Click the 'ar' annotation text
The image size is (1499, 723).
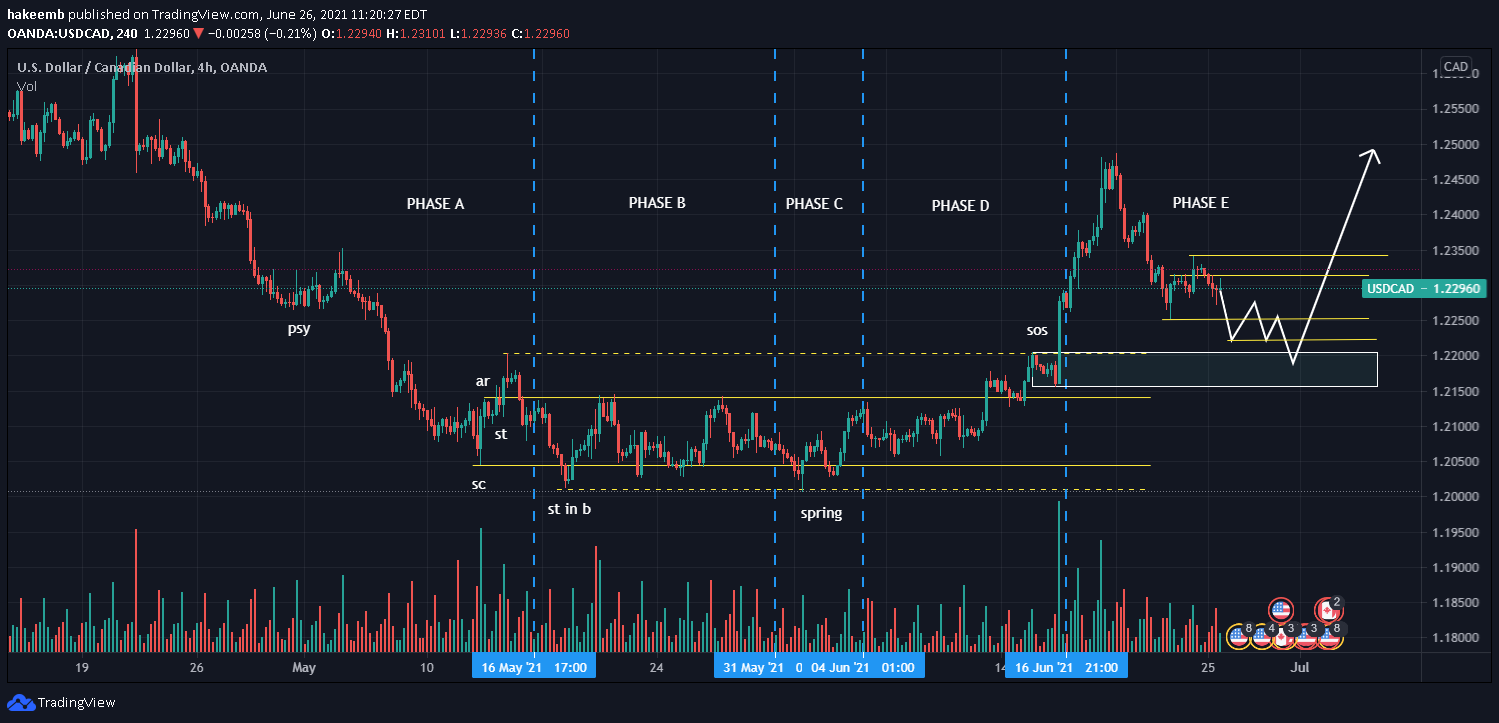coord(483,381)
